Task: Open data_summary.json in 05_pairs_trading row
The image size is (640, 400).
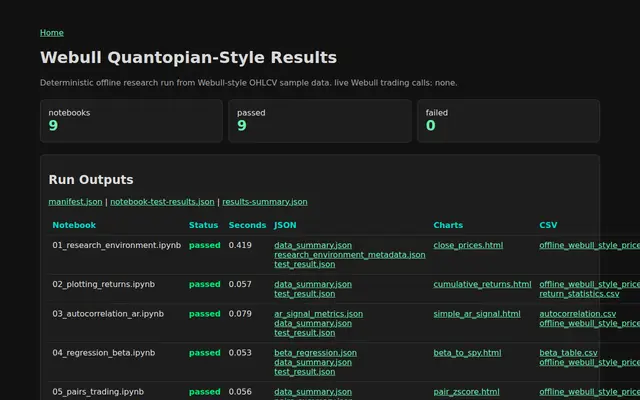Action: click(x=313, y=392)
